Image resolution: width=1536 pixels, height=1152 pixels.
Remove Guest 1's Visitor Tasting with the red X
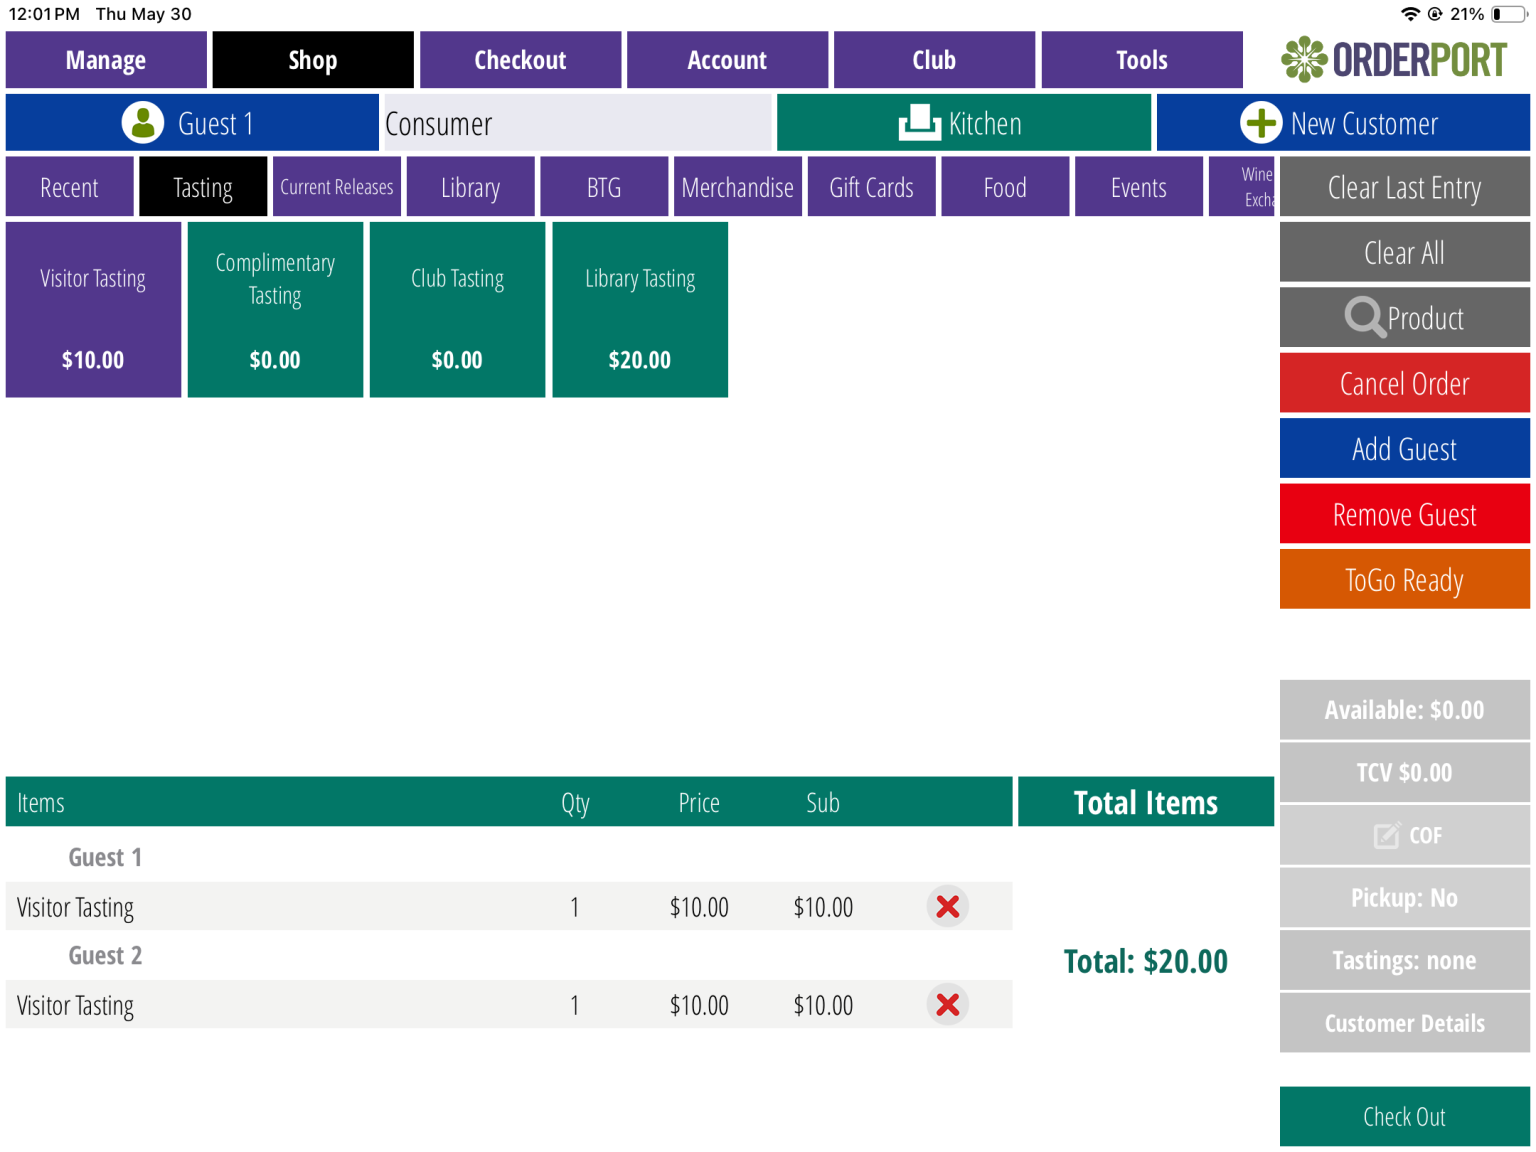pyautogui.click(x=947, y=906)
